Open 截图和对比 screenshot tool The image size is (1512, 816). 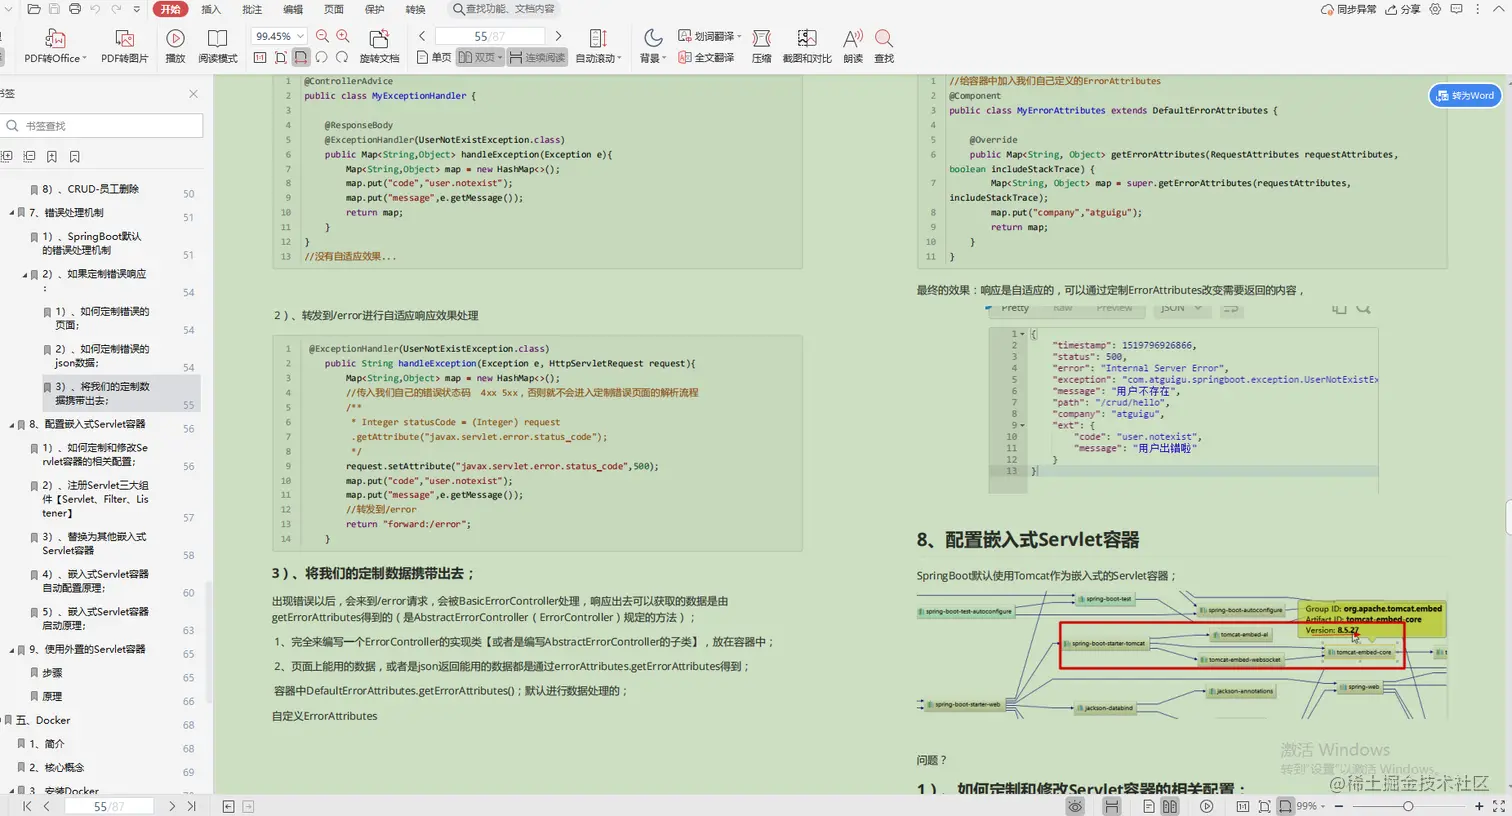806,46
